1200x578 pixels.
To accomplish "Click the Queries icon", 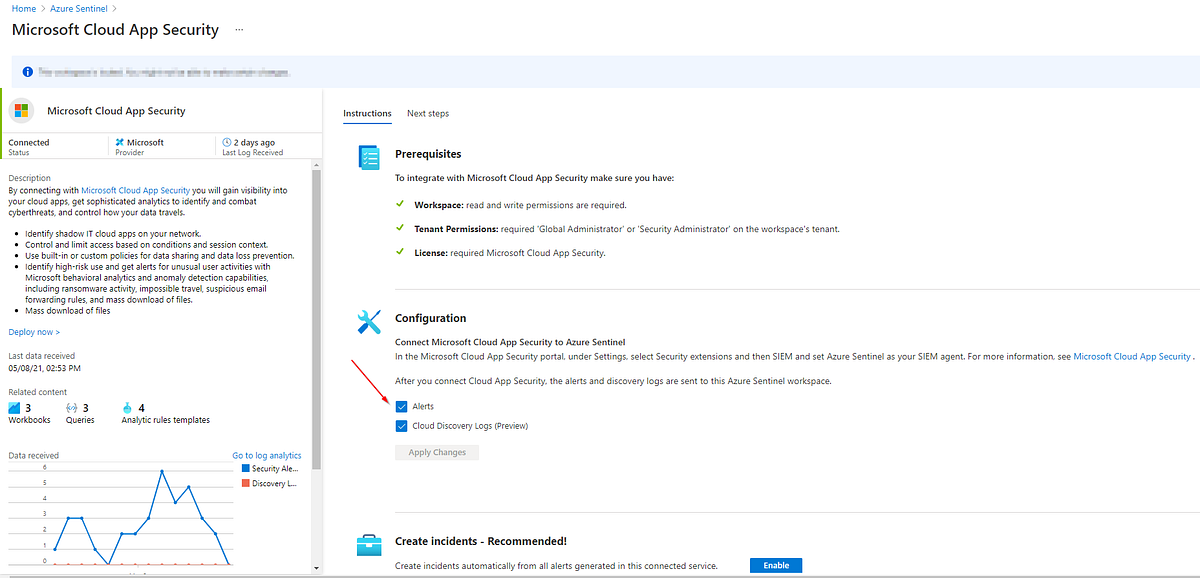I will click(72, 408).
